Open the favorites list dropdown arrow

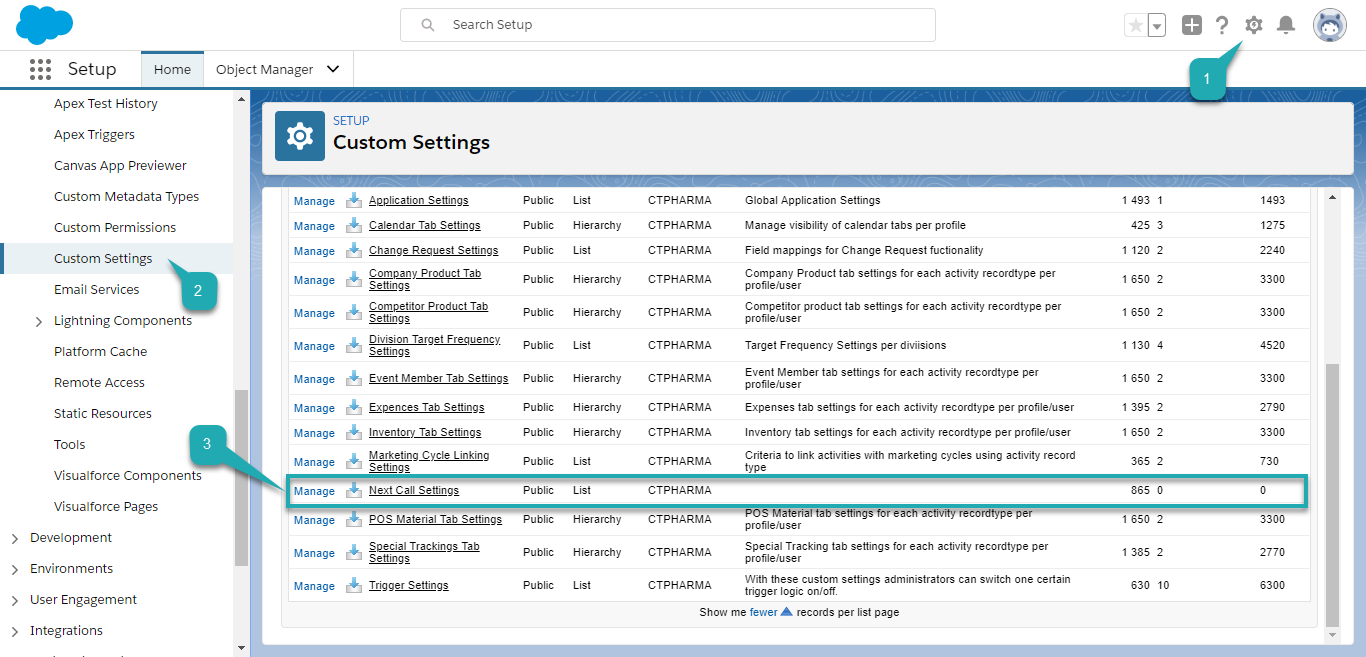(x=1157, y=25)
